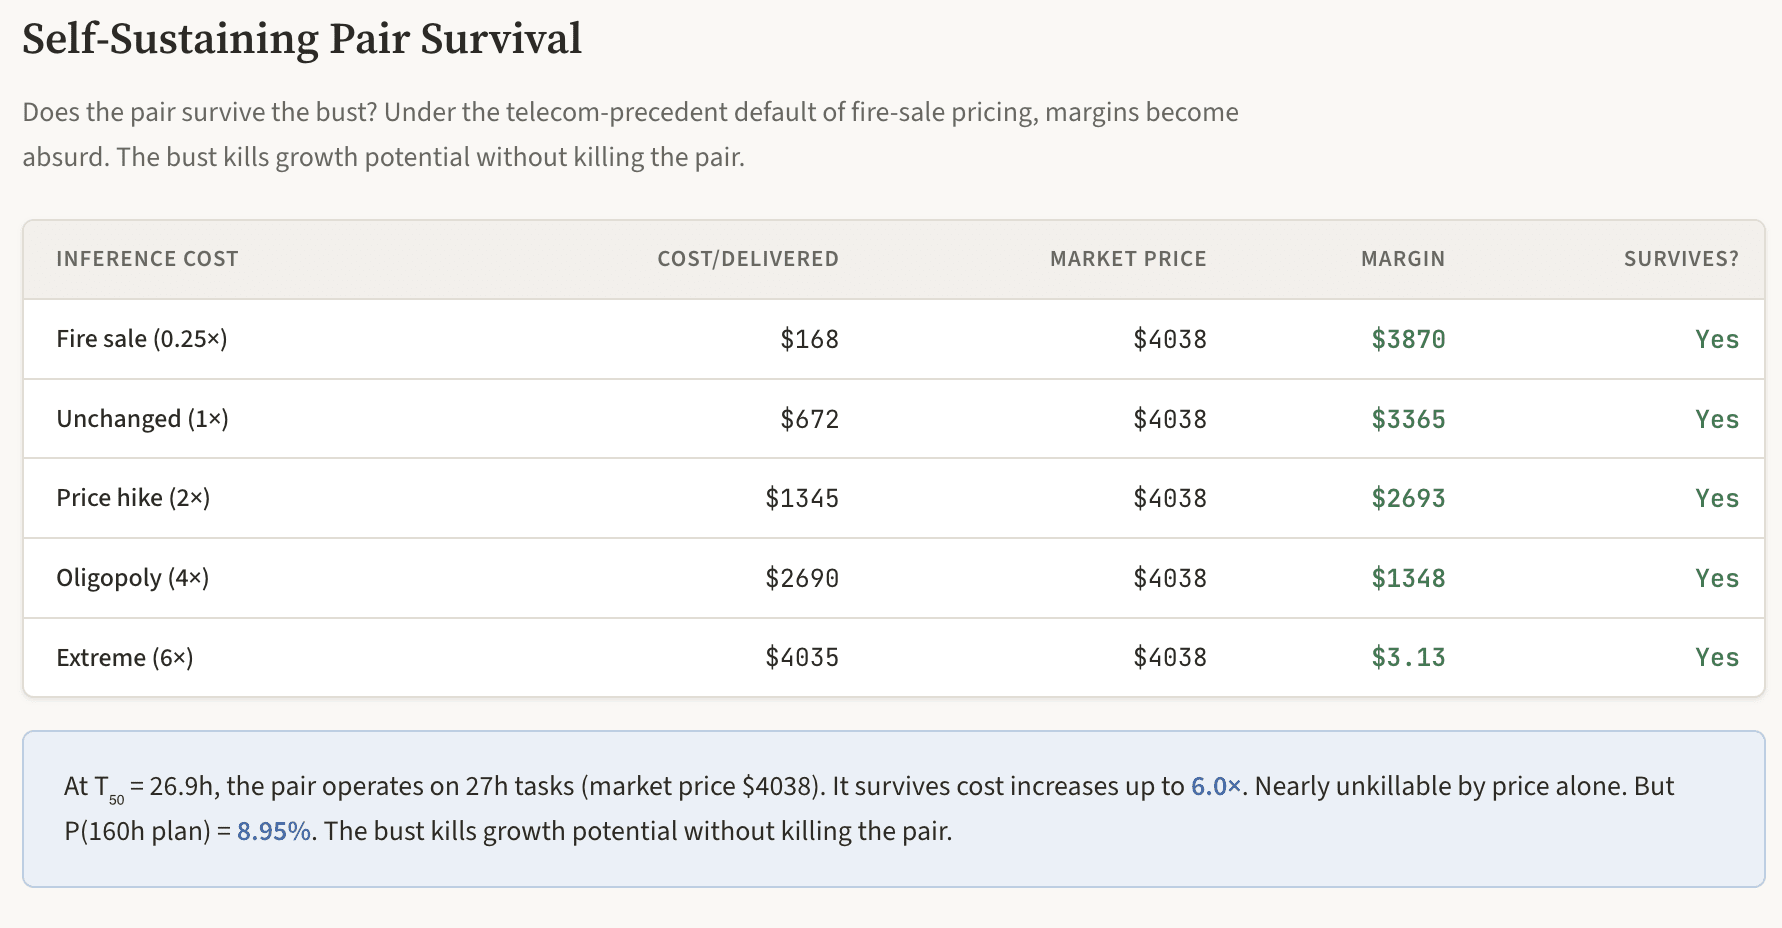Click the $168 cost/delivered value
Image resolution: width=1782 pixels, height=928 pixels.
click(809, 339)
